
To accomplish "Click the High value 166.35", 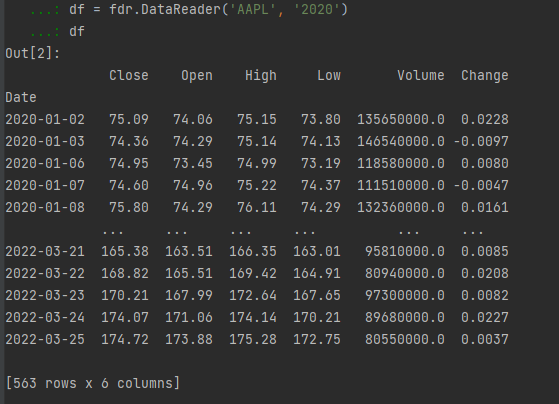I will [253, 251].
